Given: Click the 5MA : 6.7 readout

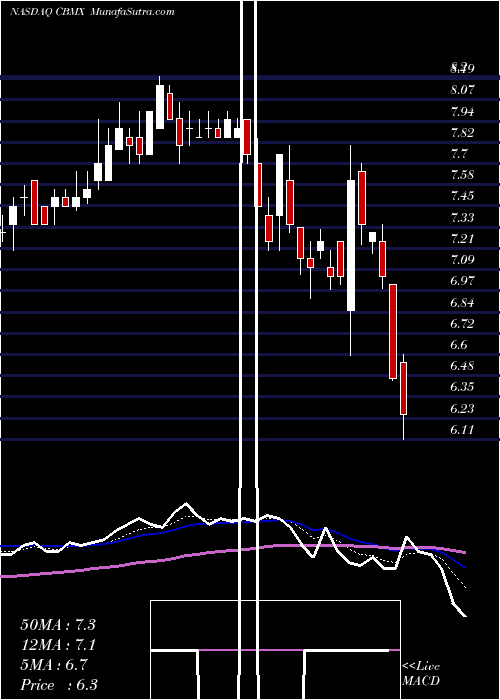Looking at the screenshot, I should [x=54, y=665].
